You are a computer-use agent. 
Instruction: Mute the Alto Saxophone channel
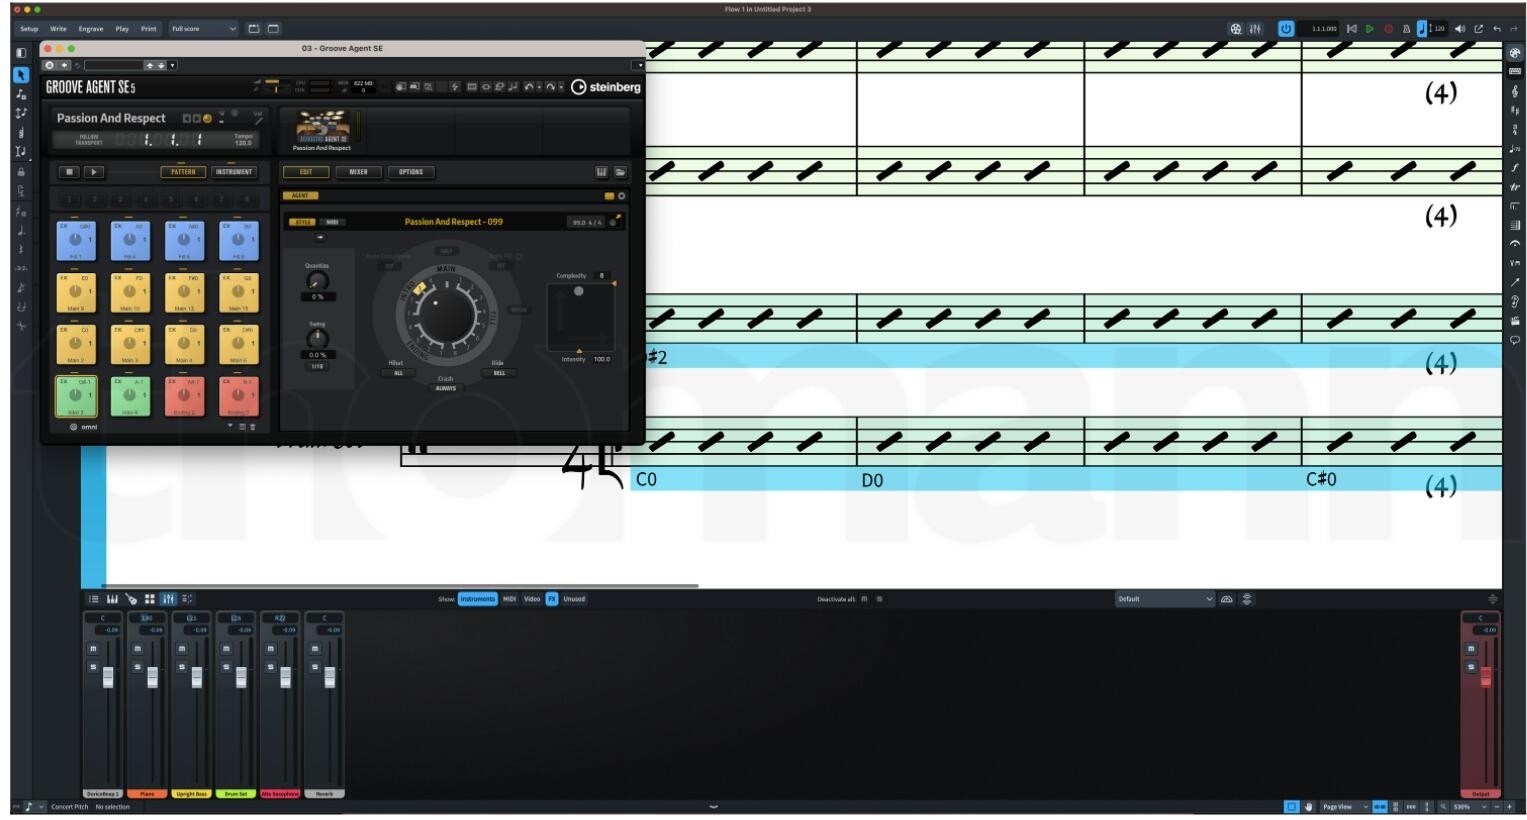point(270,649)
